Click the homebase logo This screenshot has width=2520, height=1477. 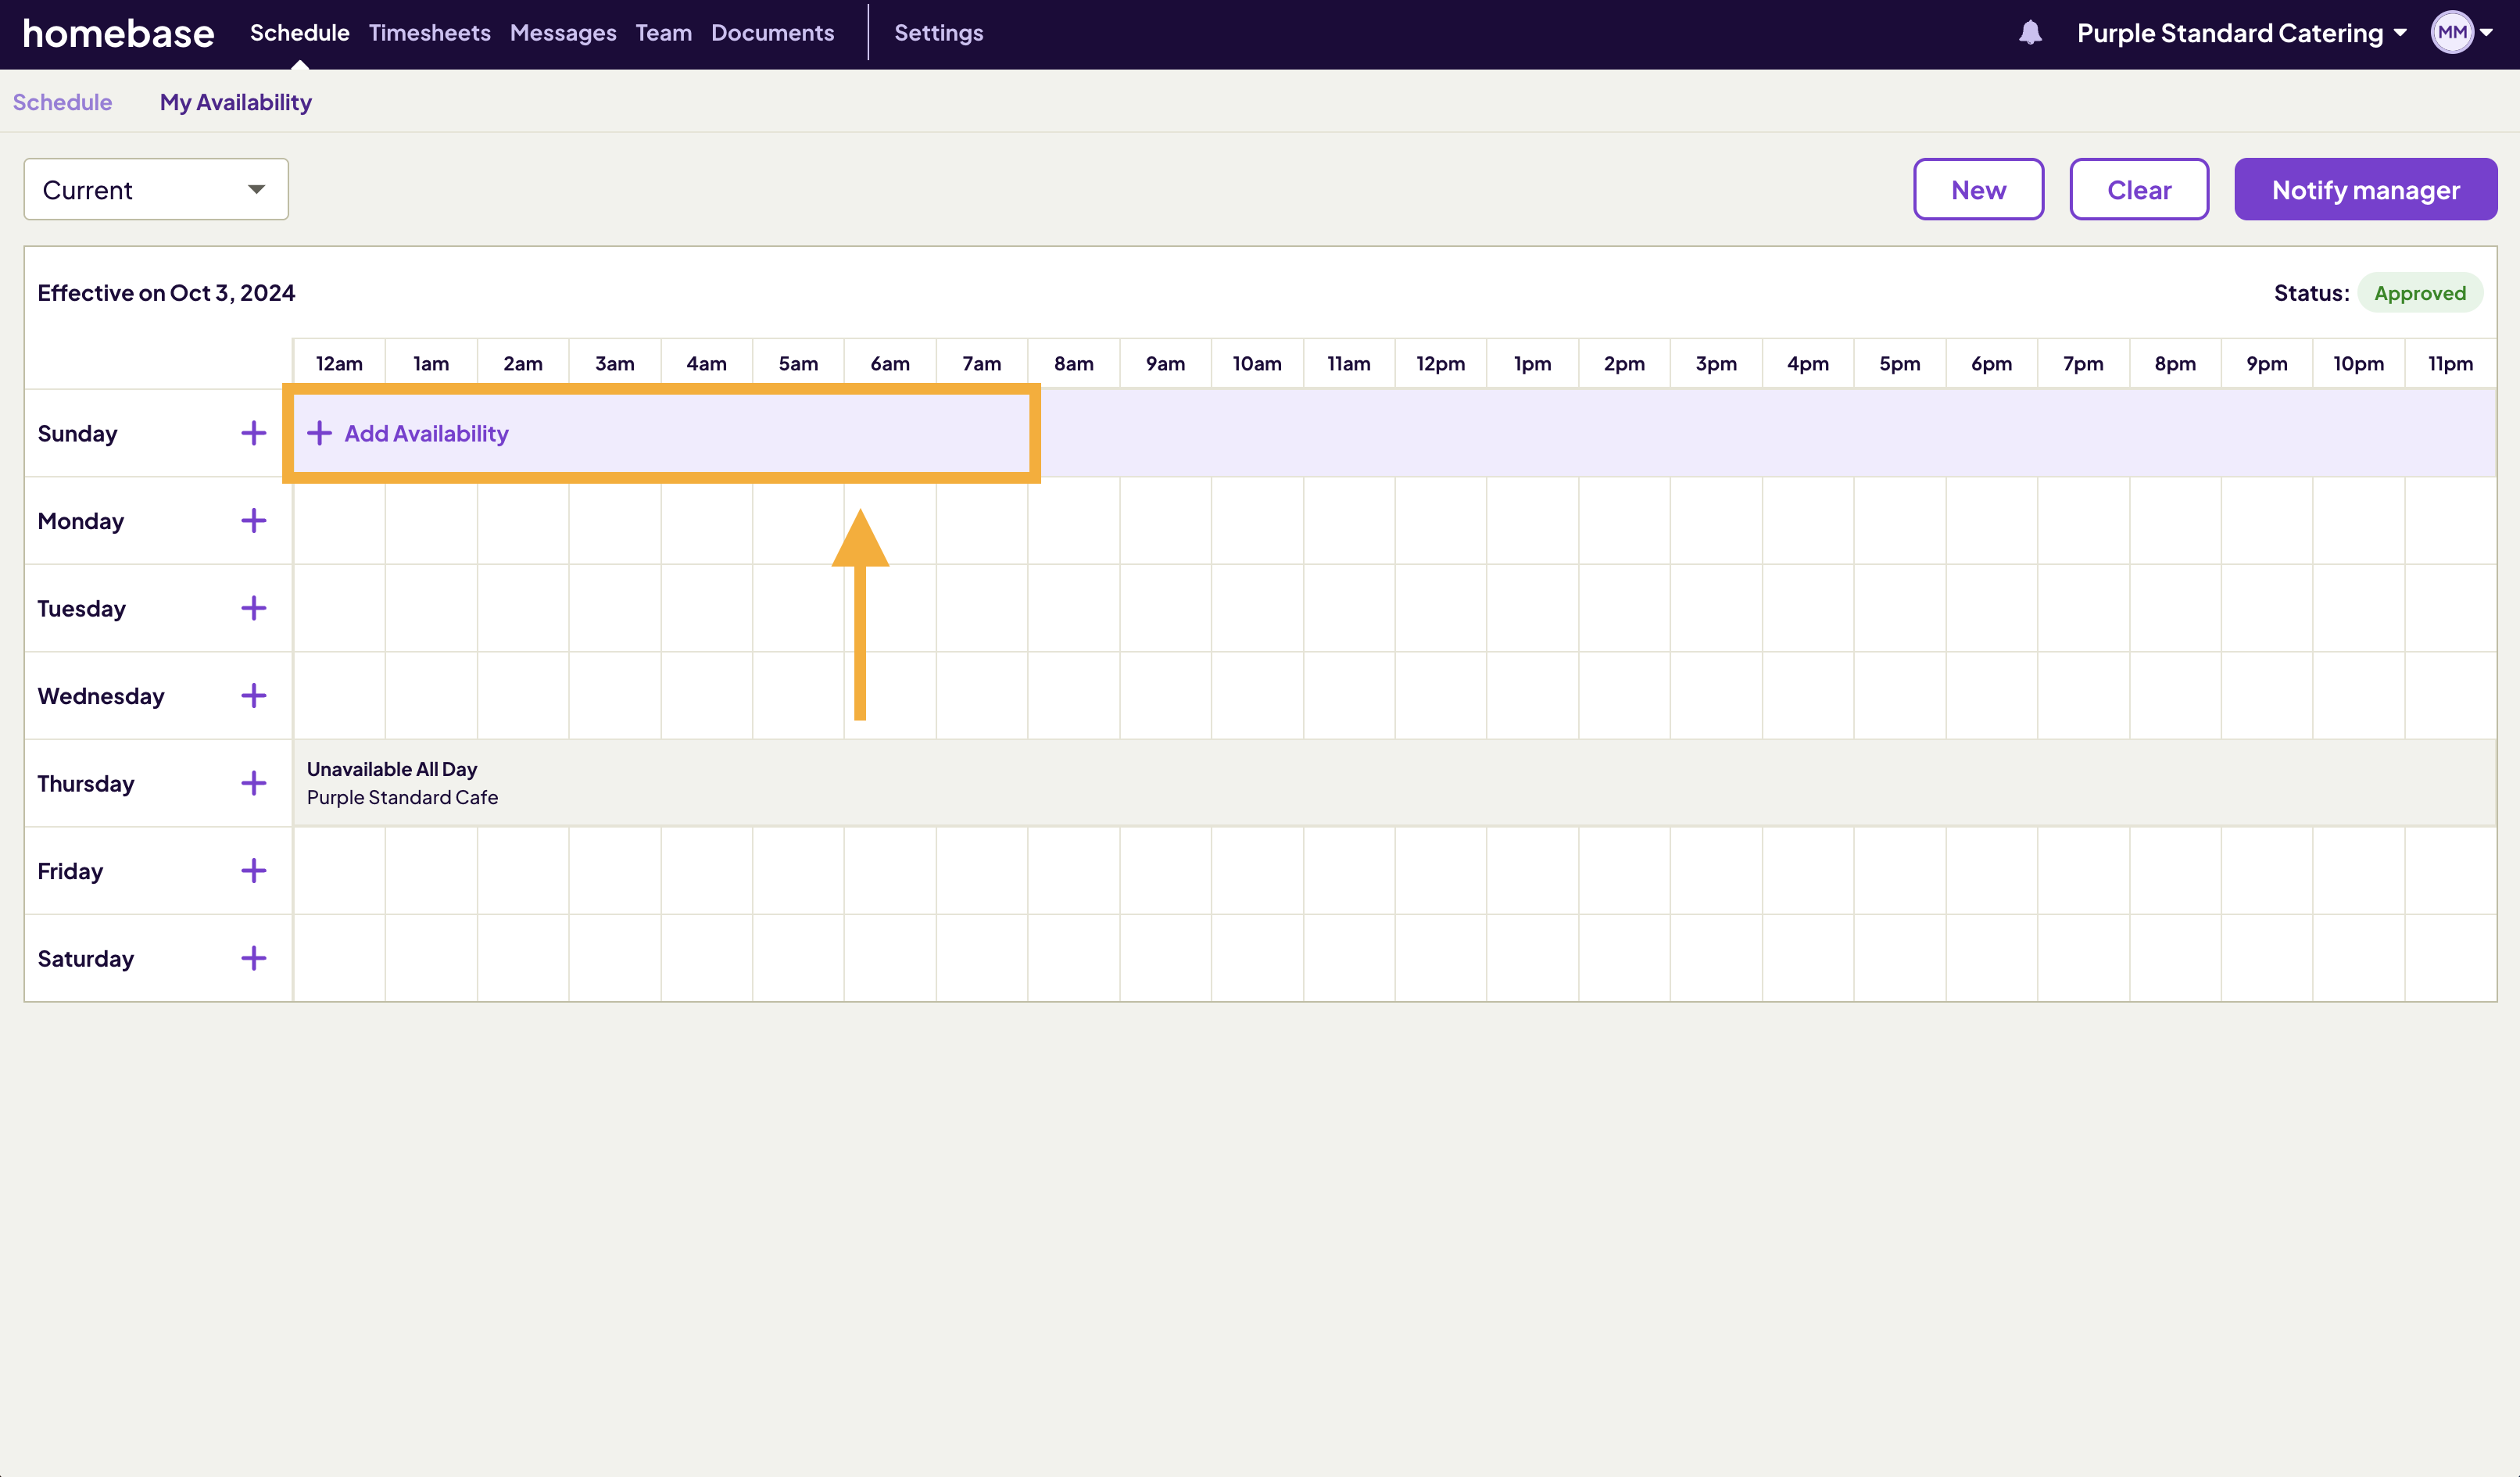118,33
